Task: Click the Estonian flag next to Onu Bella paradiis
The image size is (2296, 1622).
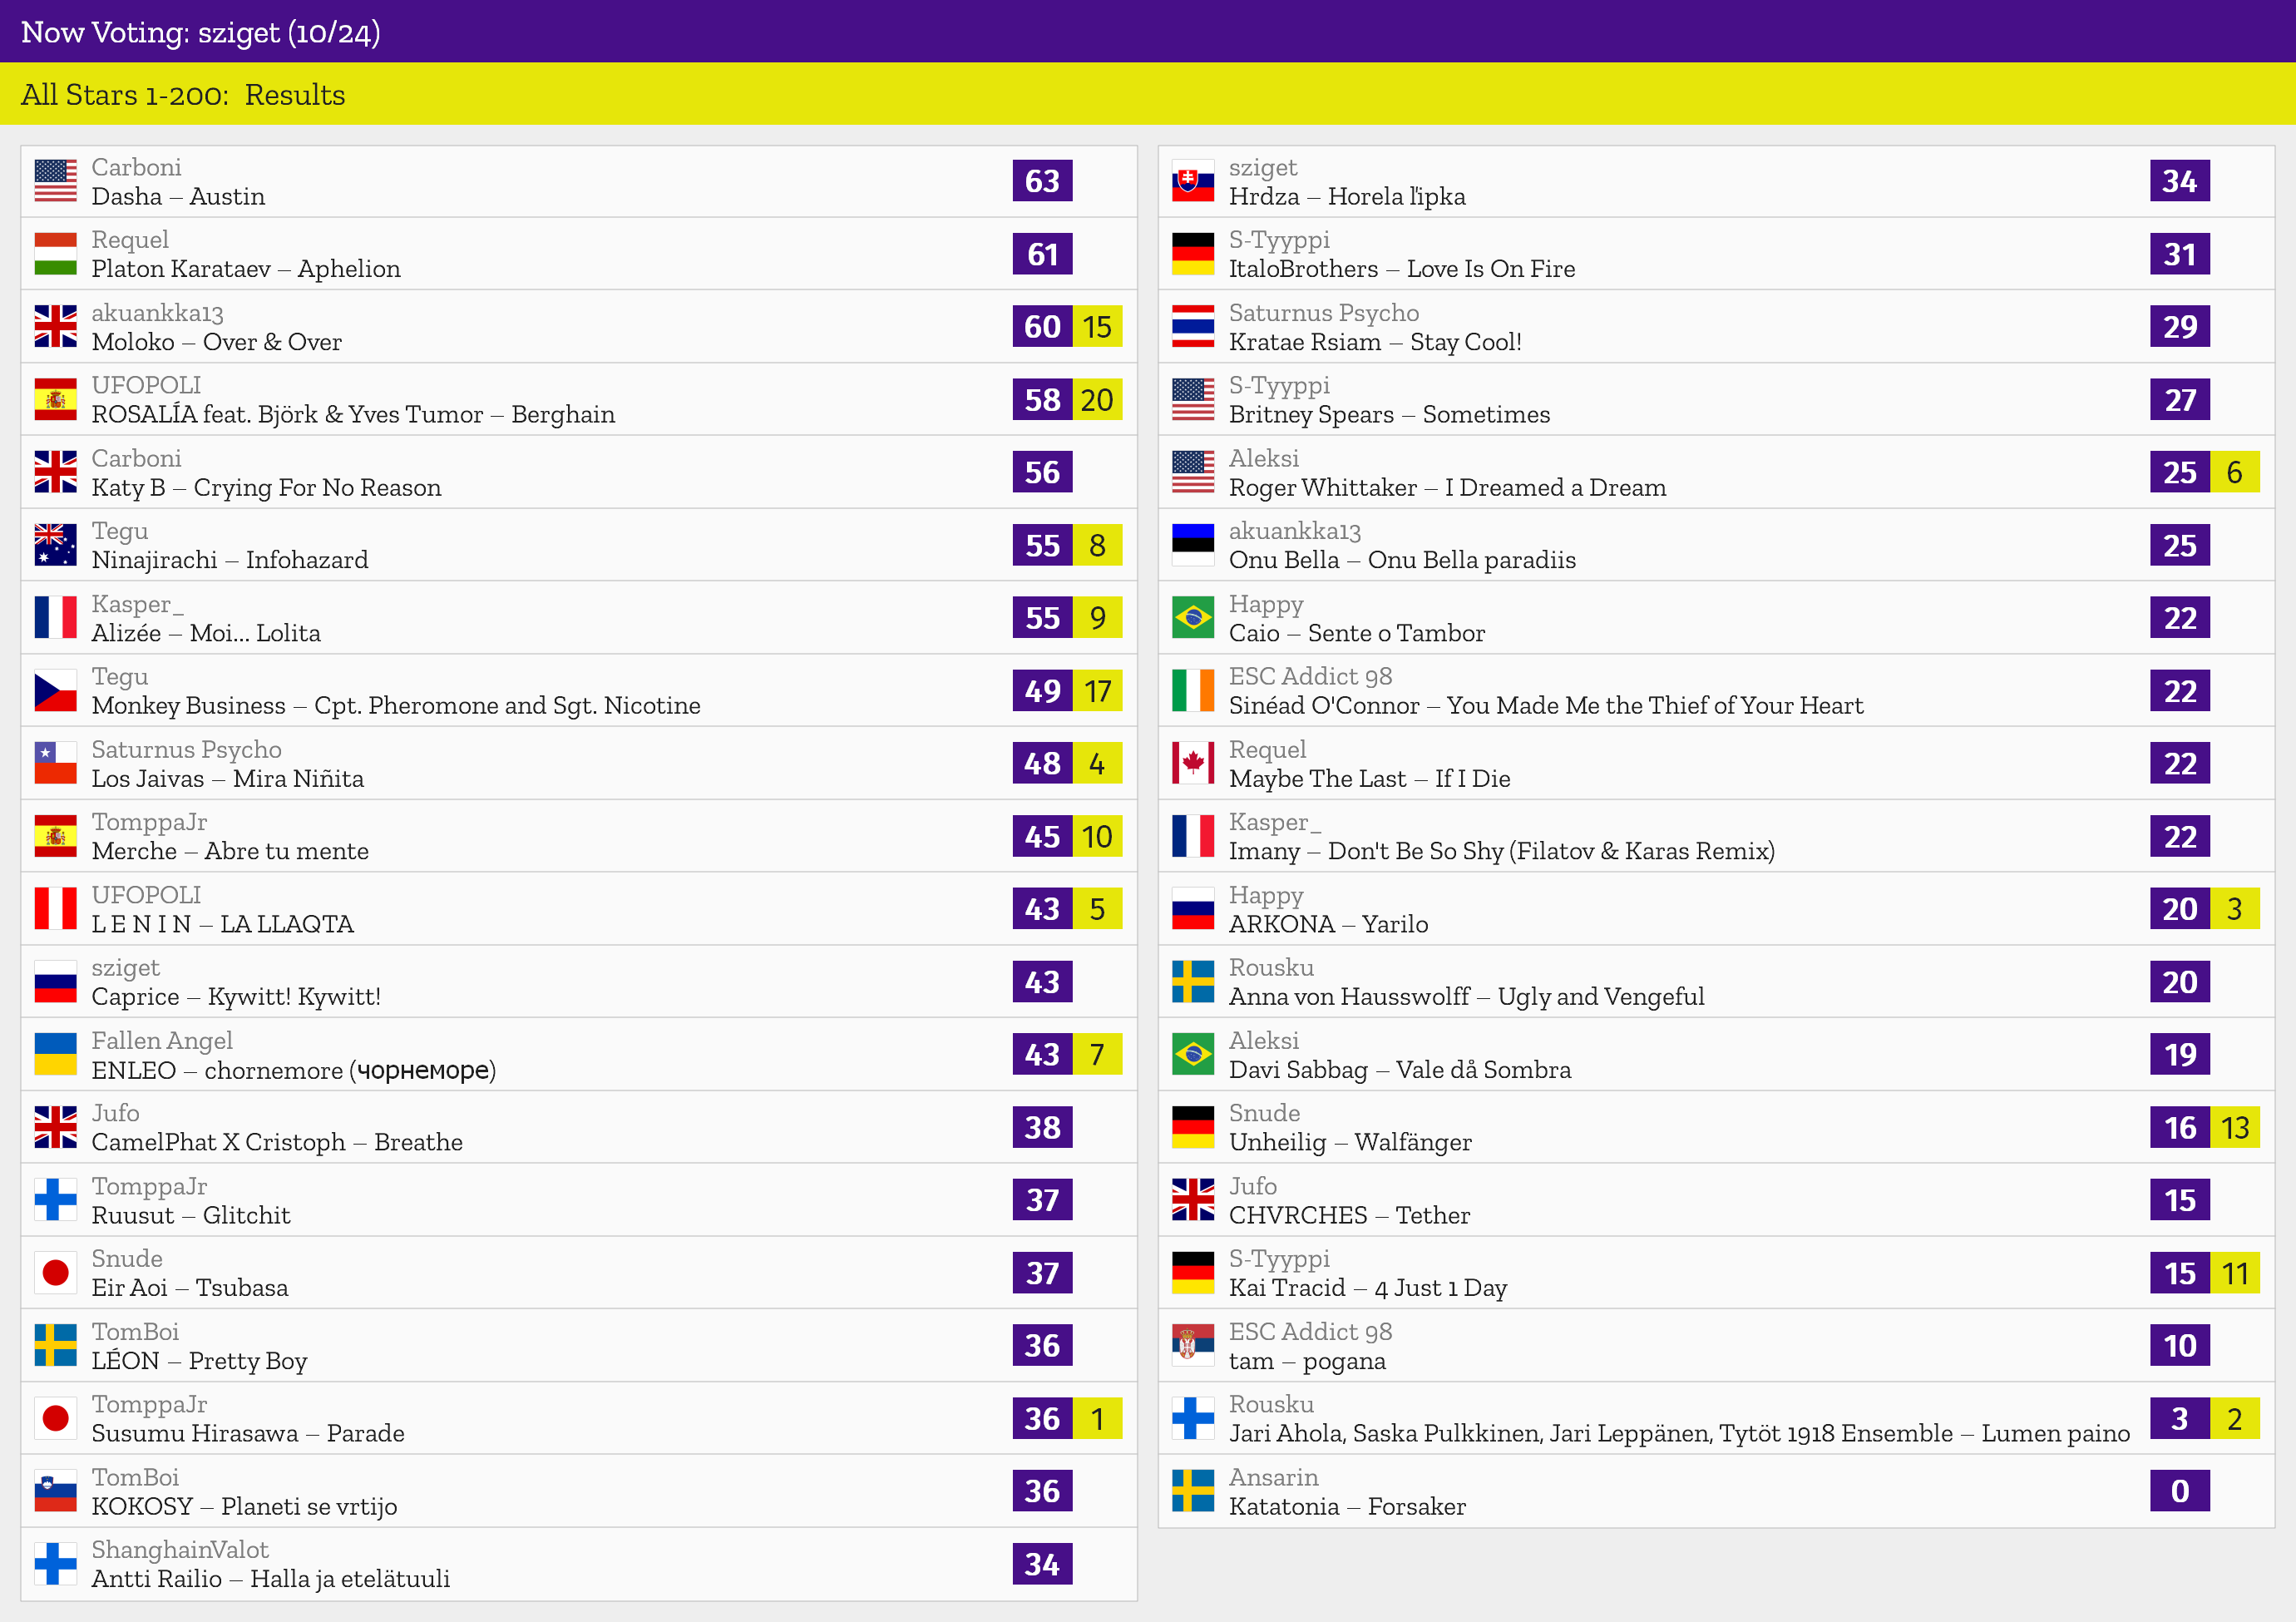Action: pos(1193,545)
